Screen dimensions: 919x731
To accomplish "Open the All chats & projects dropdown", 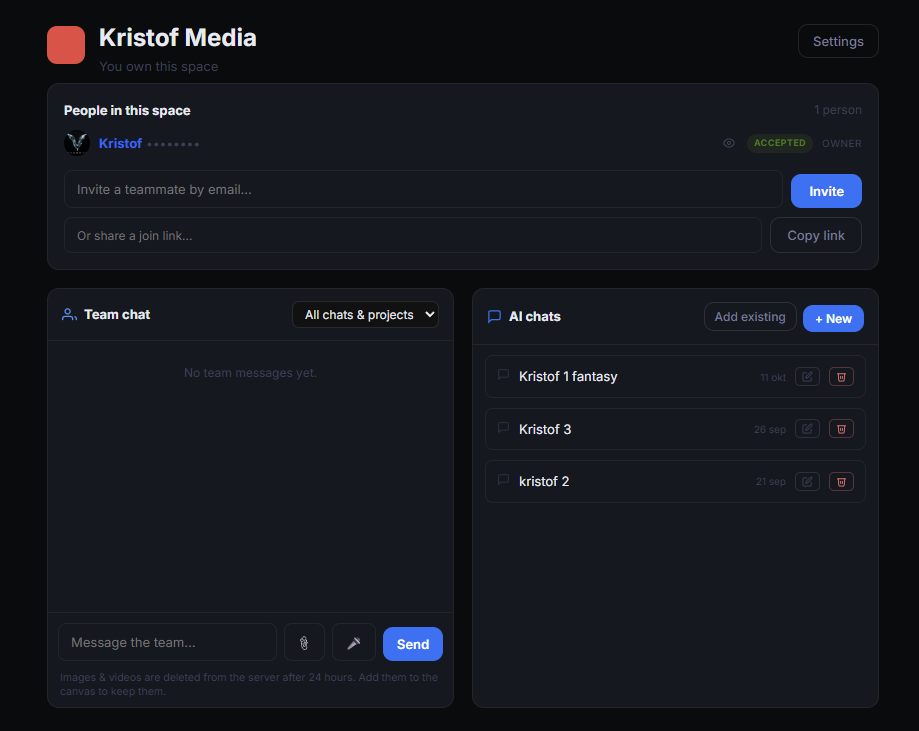I will (x=365, y=315).
